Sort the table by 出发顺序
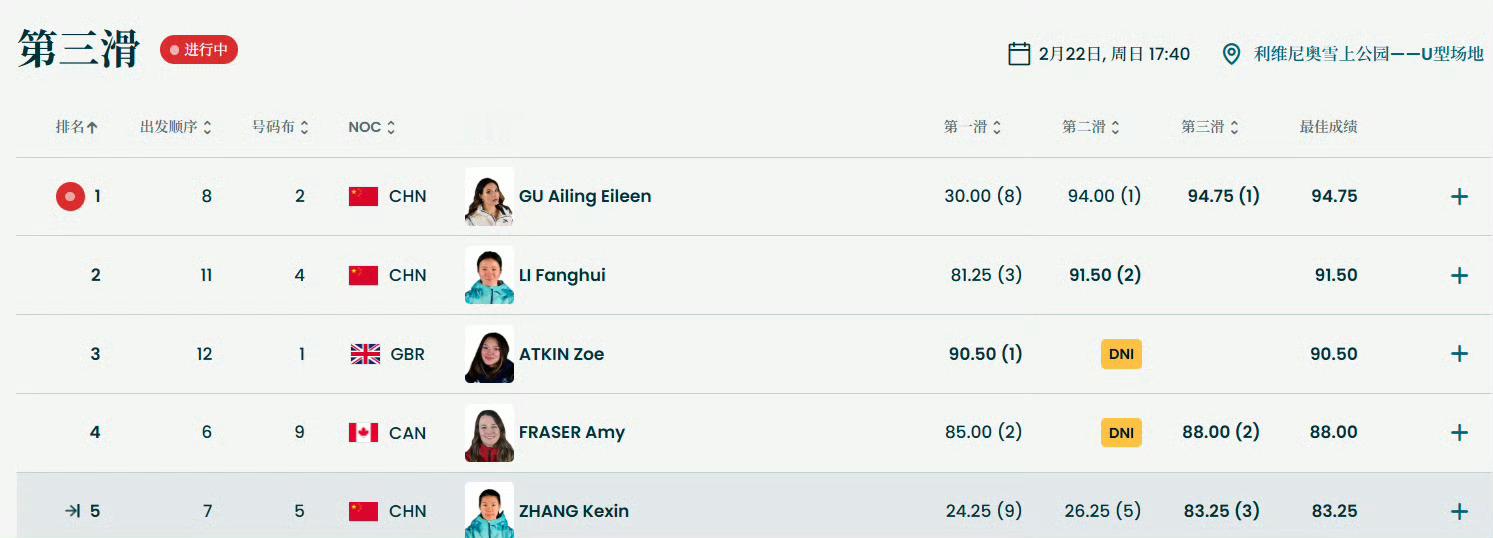The height and width of the screenshot is (538, 1493). click(176, 127)
